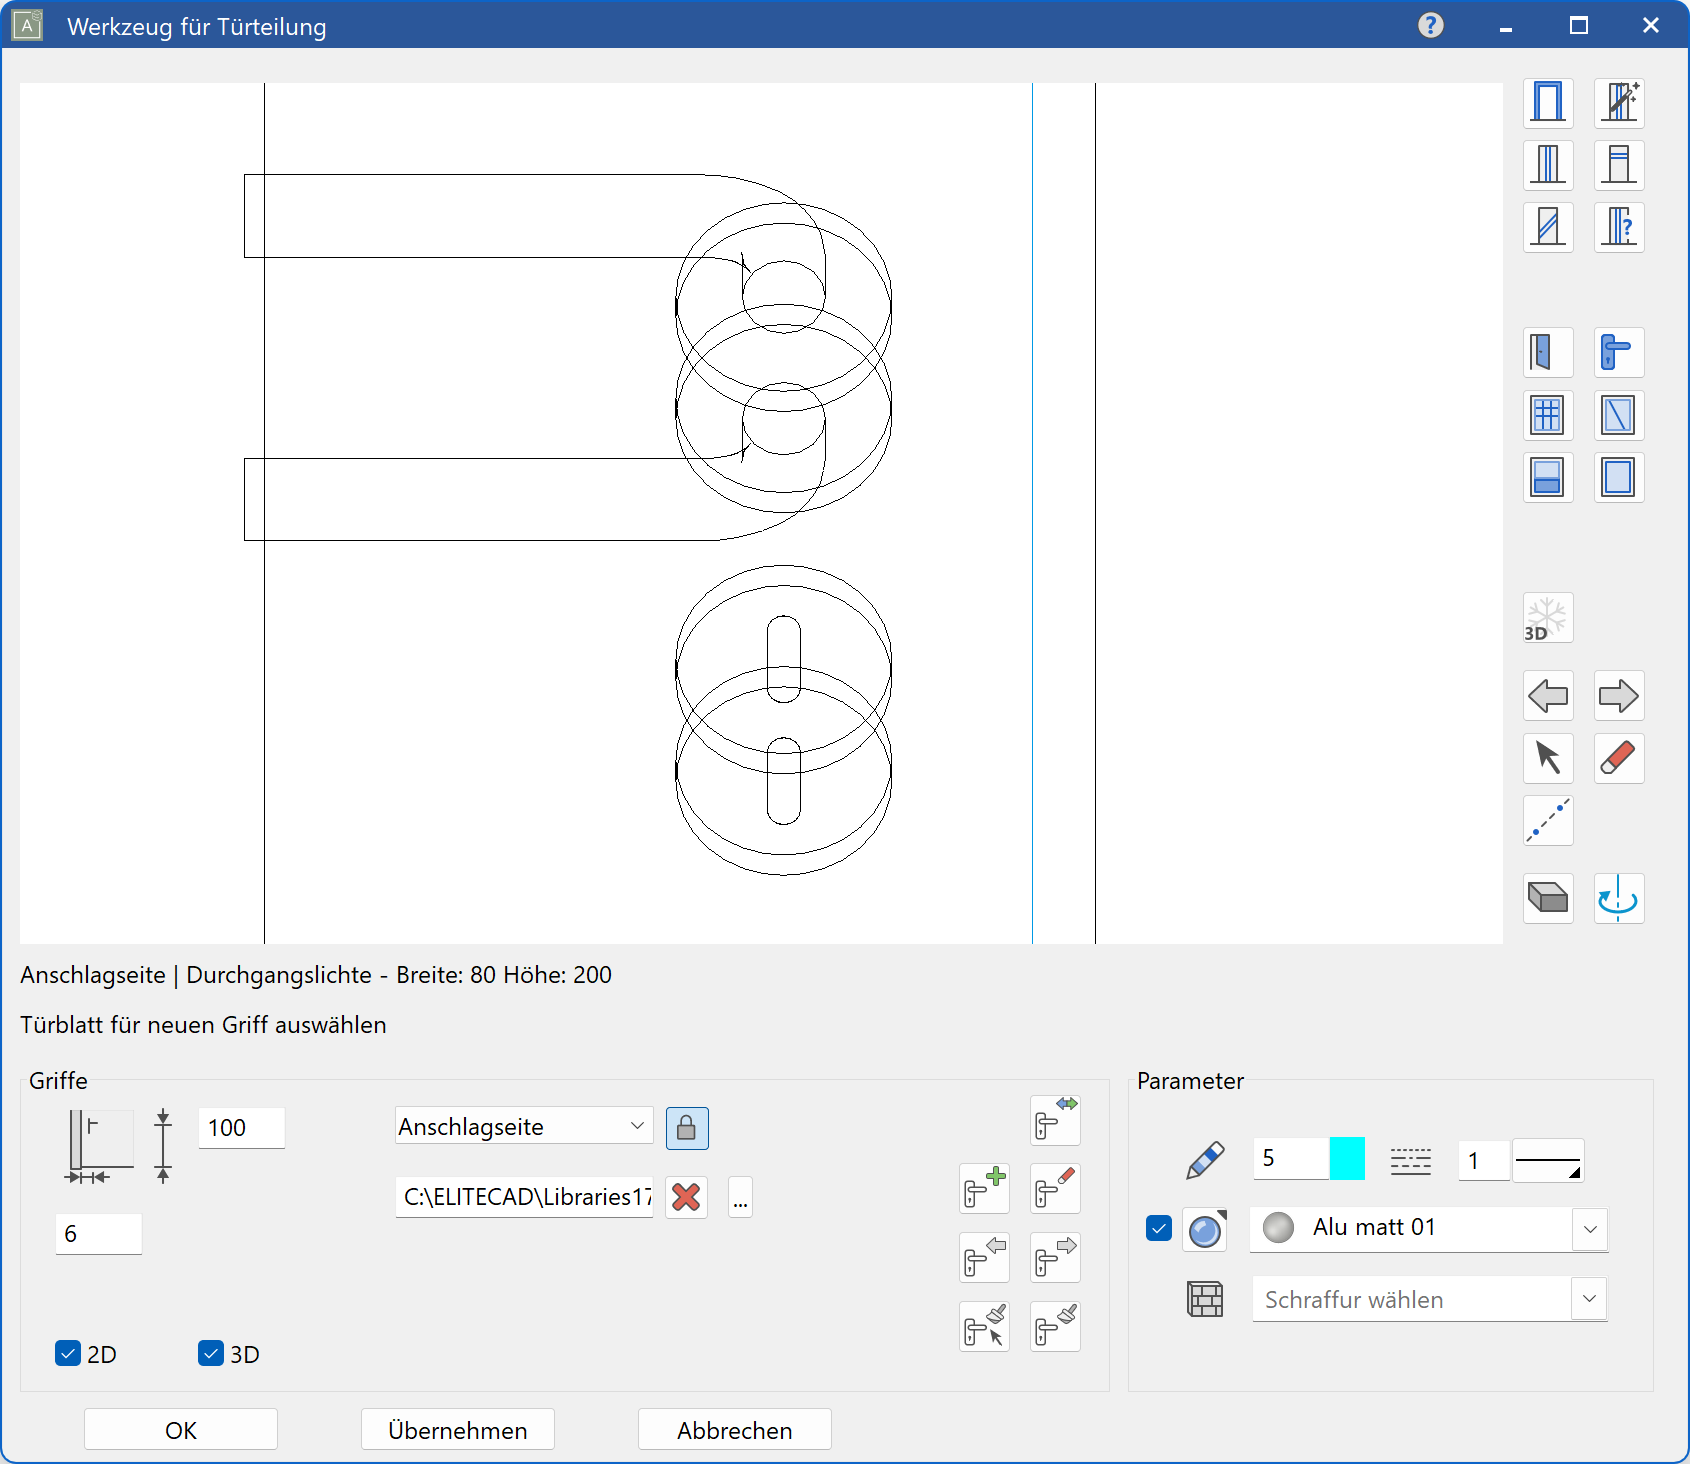Clear the library path with red X
The width and height of the screenshot is (1690, 1464).
pos(687,1197)
